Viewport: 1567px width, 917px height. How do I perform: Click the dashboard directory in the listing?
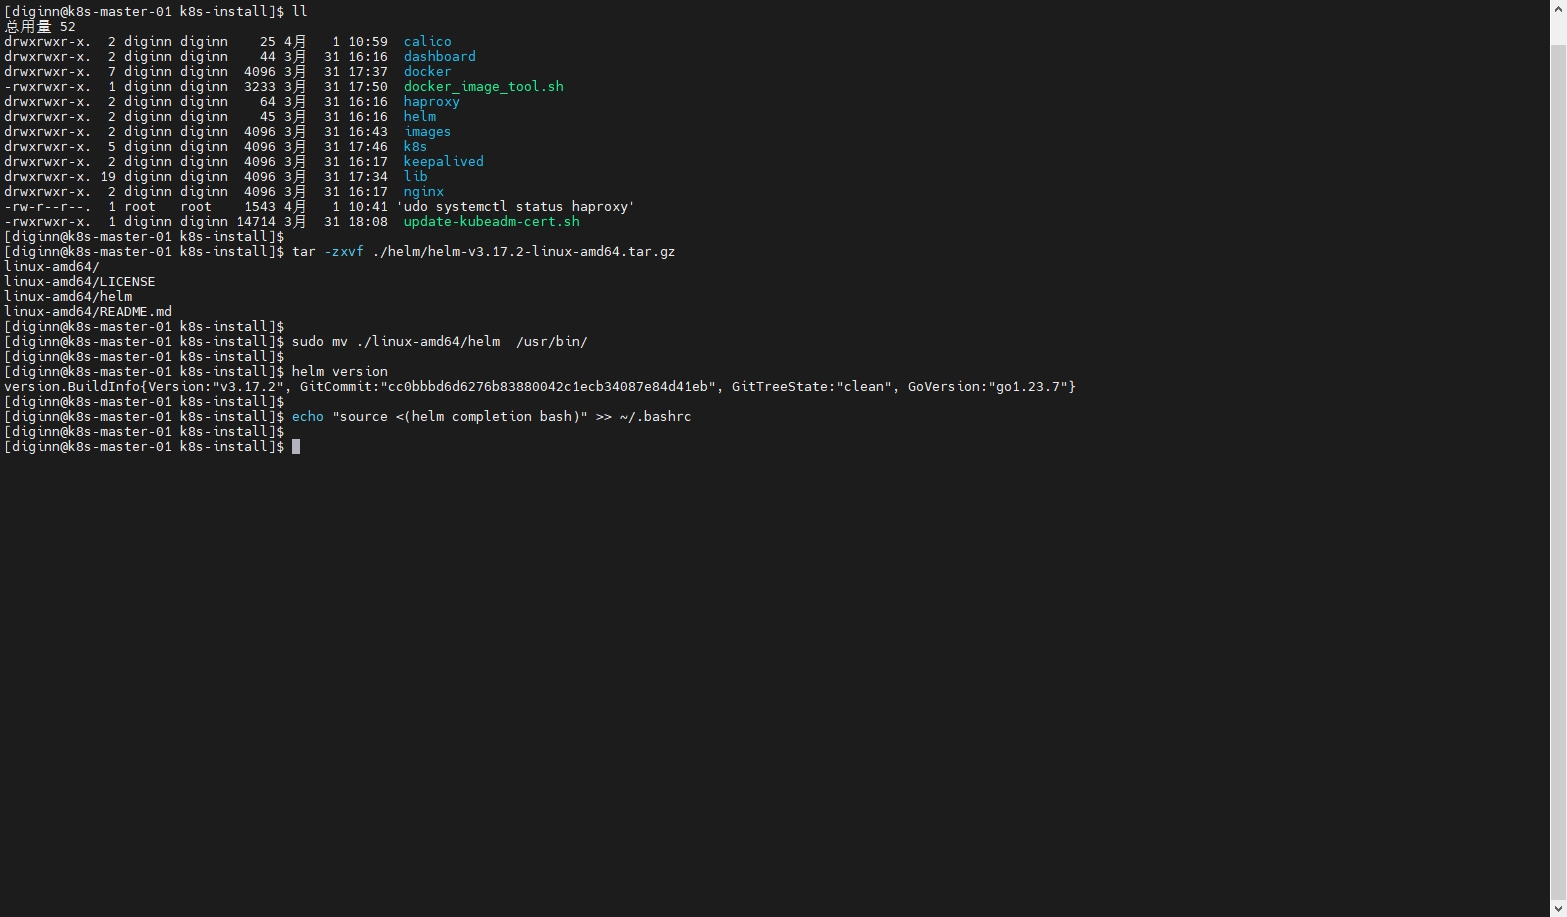click(439, 57)
